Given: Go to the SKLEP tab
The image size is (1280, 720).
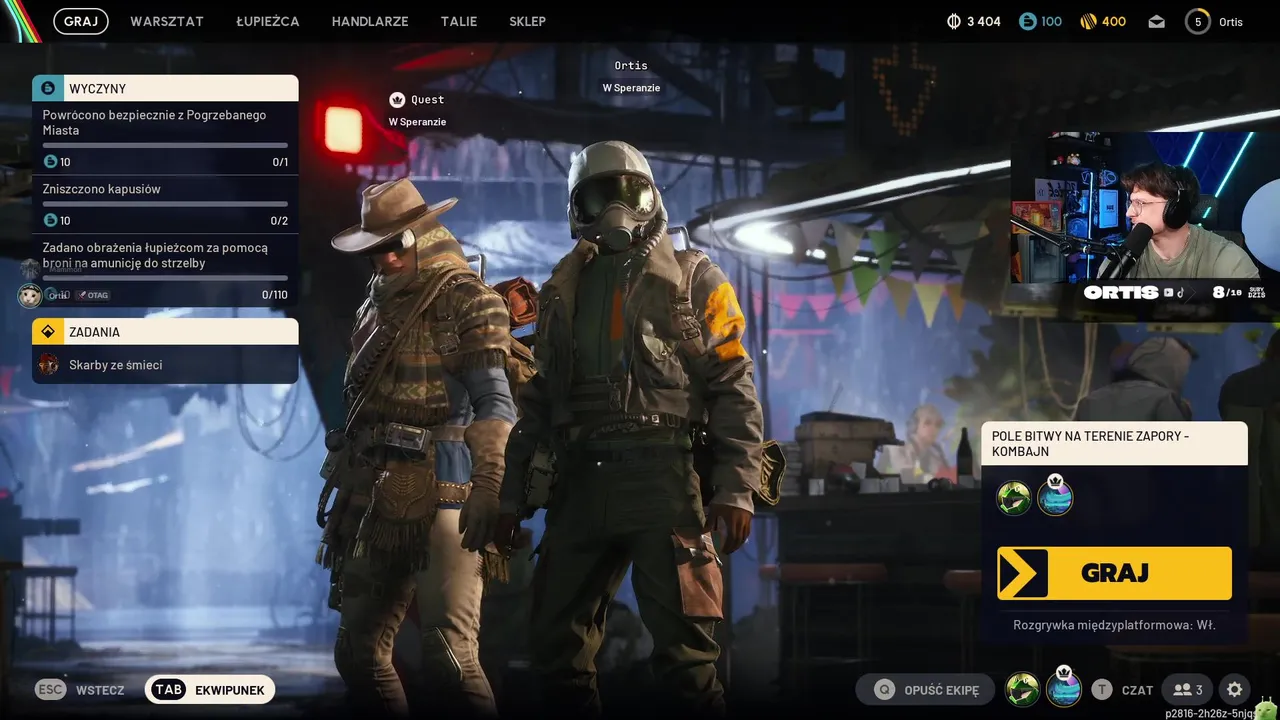Looking at the screenshot, I should click(527, 21).
